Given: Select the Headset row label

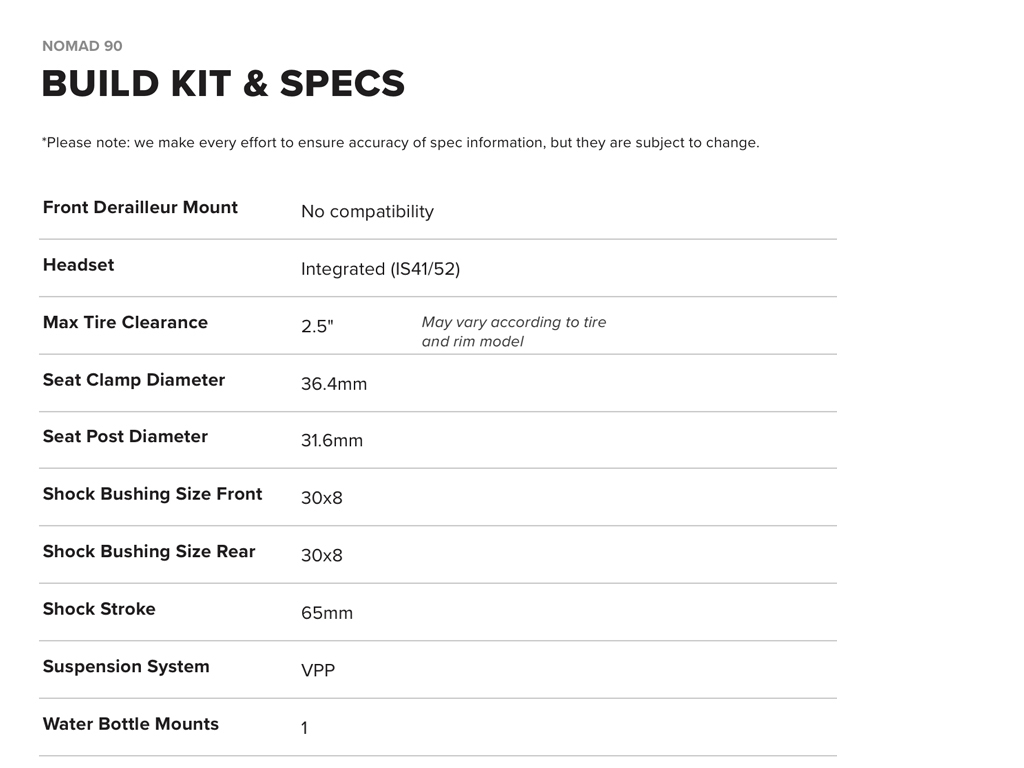Looking at the screenshot, I should 78,265.
